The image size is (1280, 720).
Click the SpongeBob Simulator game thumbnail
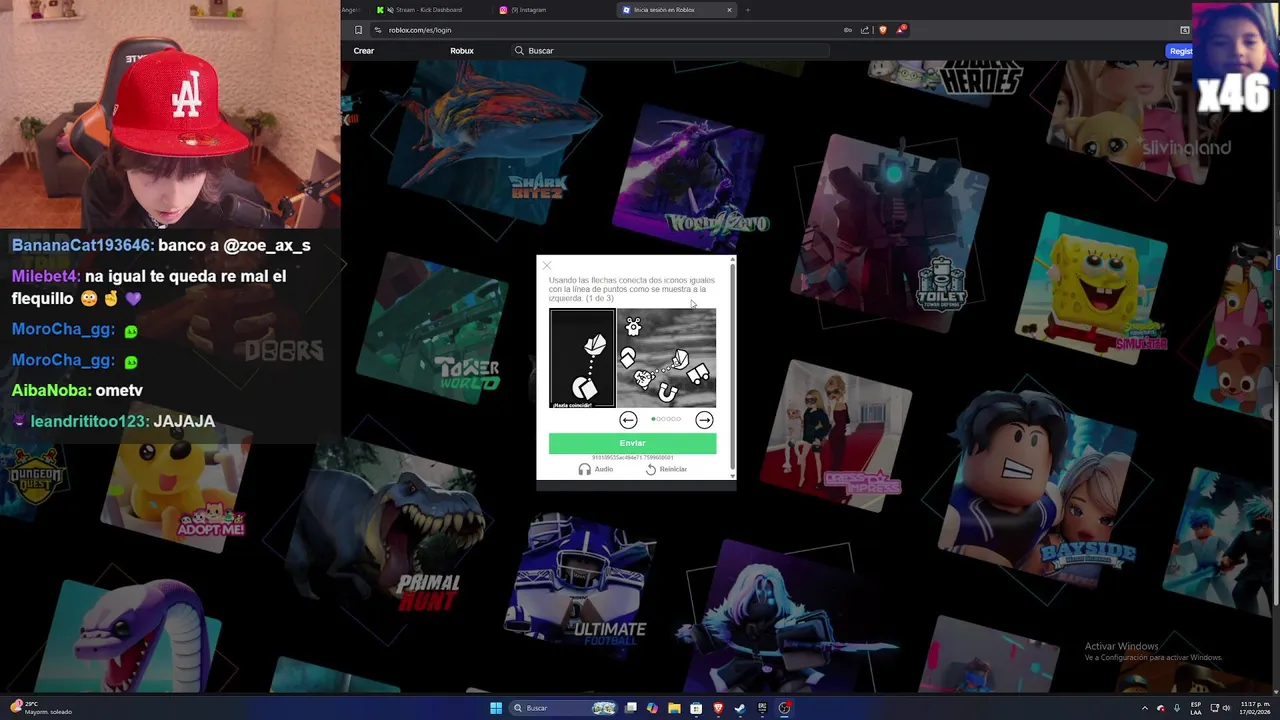pyautogui.click(x=1092, y=287)
